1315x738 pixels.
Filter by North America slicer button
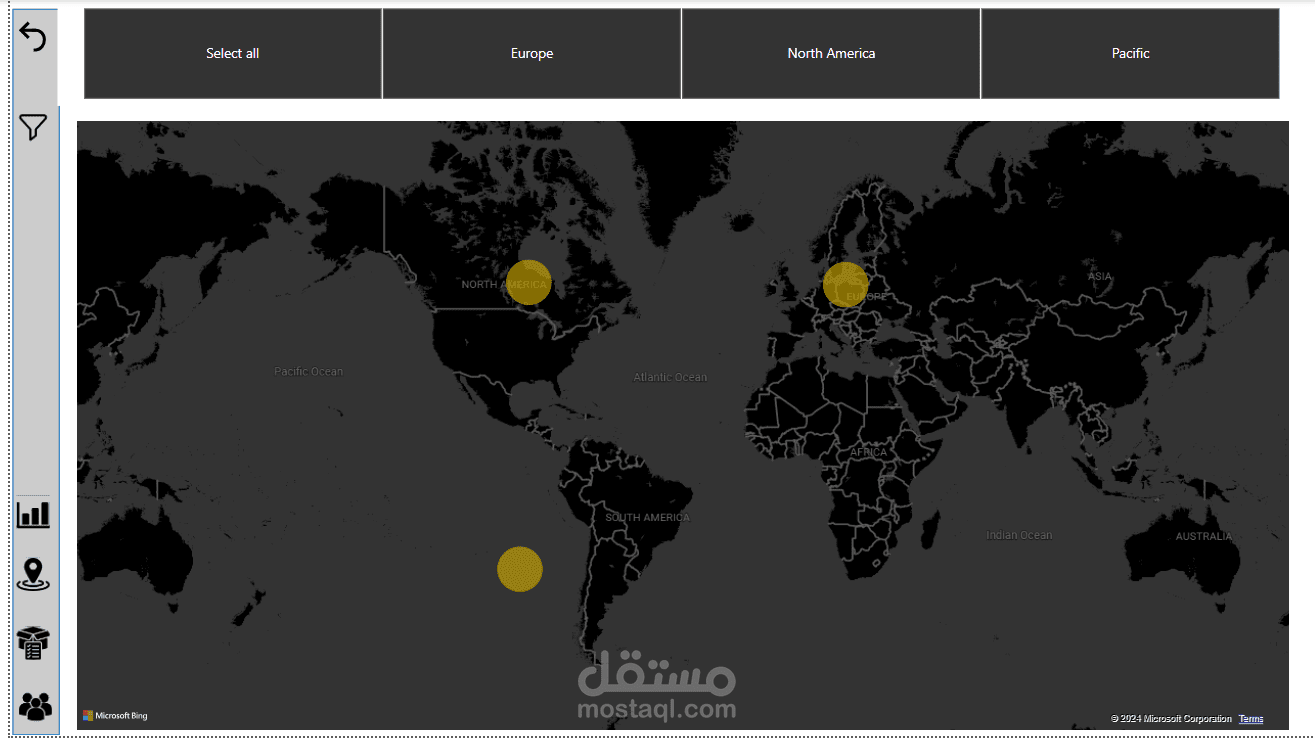click(831, 54)
